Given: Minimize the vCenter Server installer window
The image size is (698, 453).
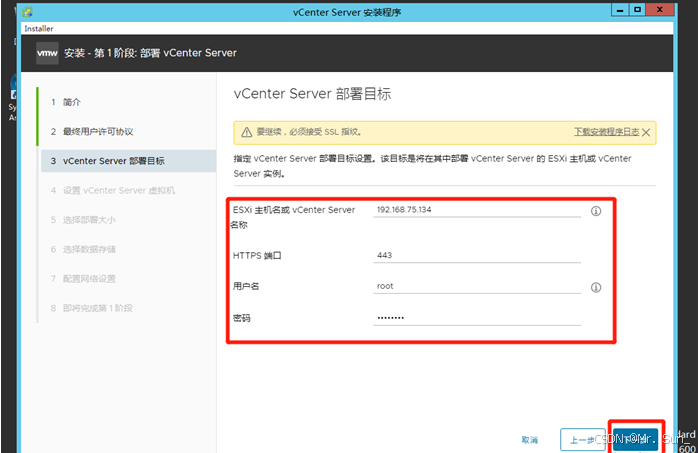Looking at the screenshot, I should [x=620, y=10].
